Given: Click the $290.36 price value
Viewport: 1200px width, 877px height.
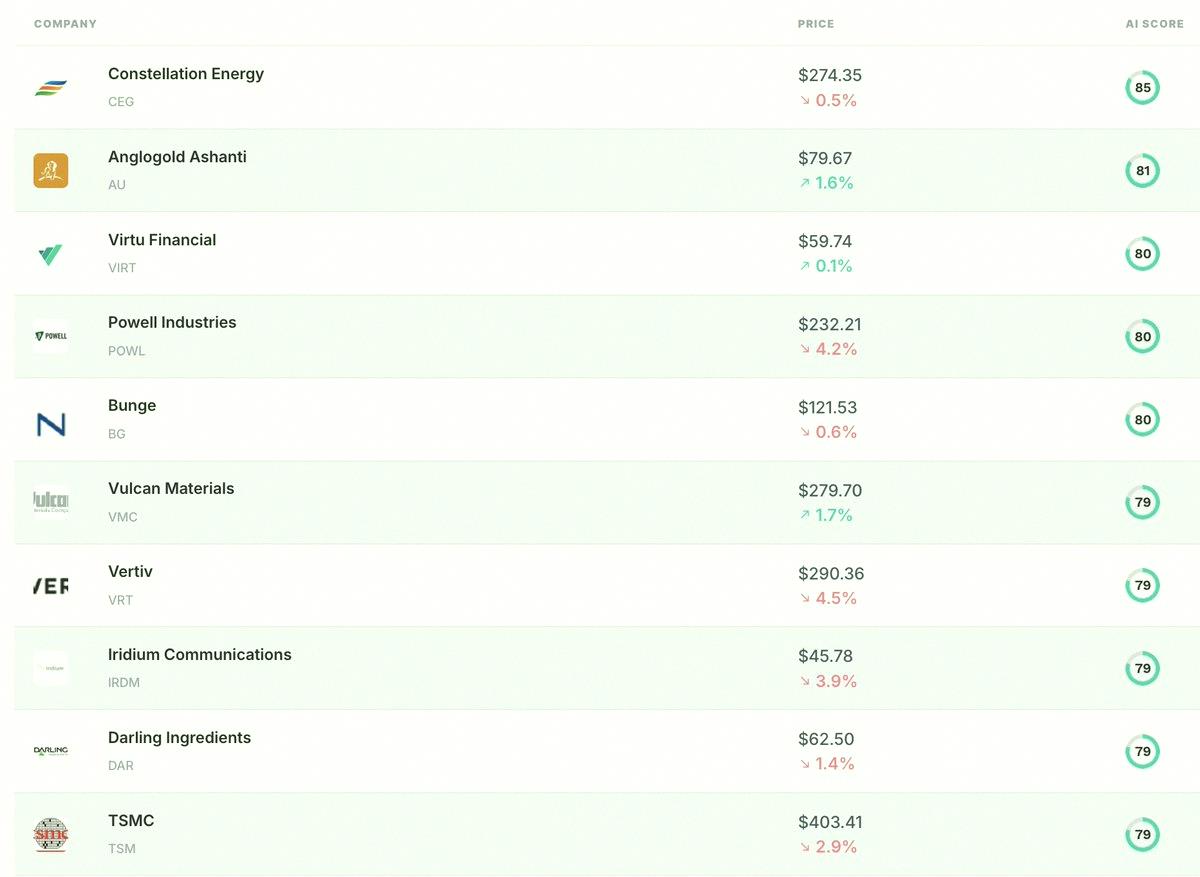Looking at the screenshot, I should pyautogui.click(x=831, y=574).
